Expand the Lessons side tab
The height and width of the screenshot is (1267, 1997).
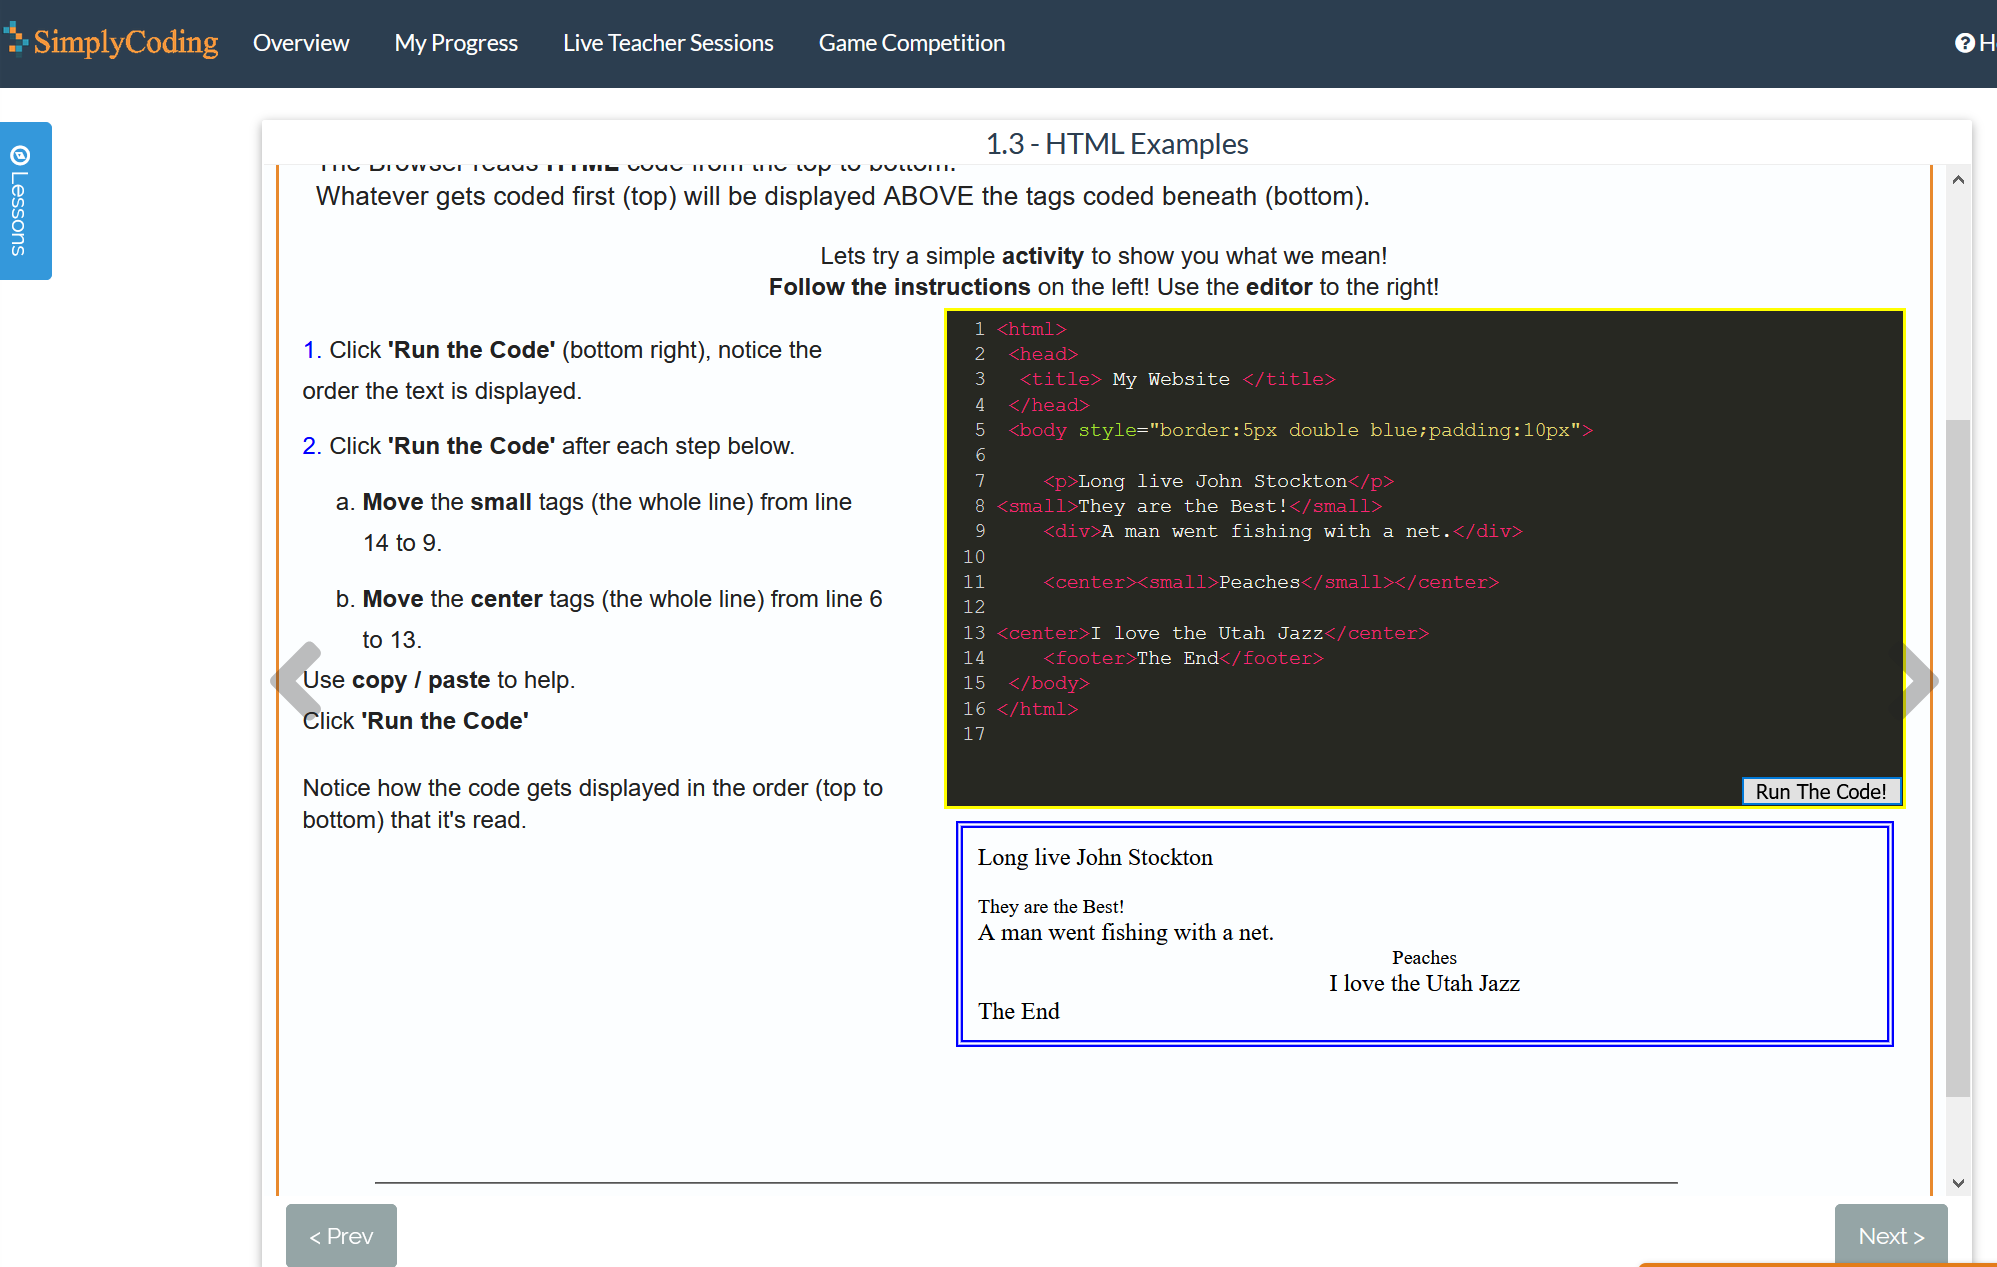[25, 200]
